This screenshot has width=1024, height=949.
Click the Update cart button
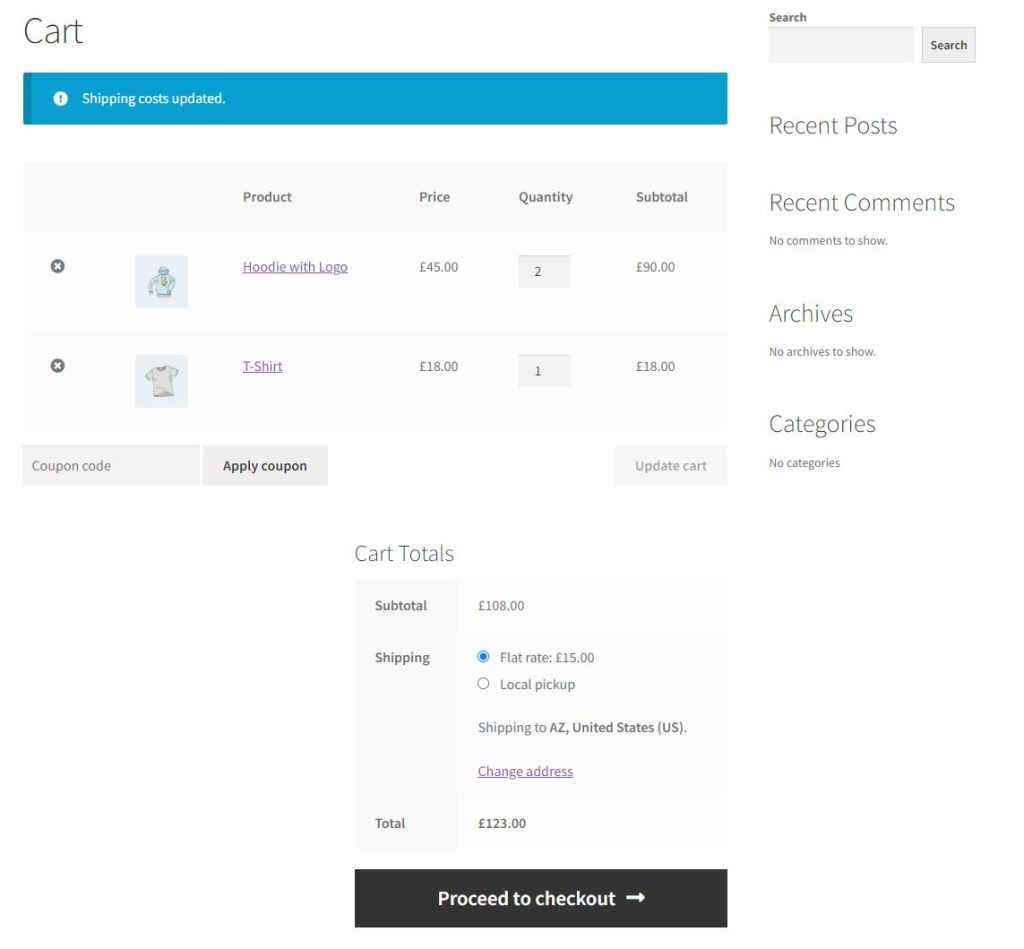(671, 466)
